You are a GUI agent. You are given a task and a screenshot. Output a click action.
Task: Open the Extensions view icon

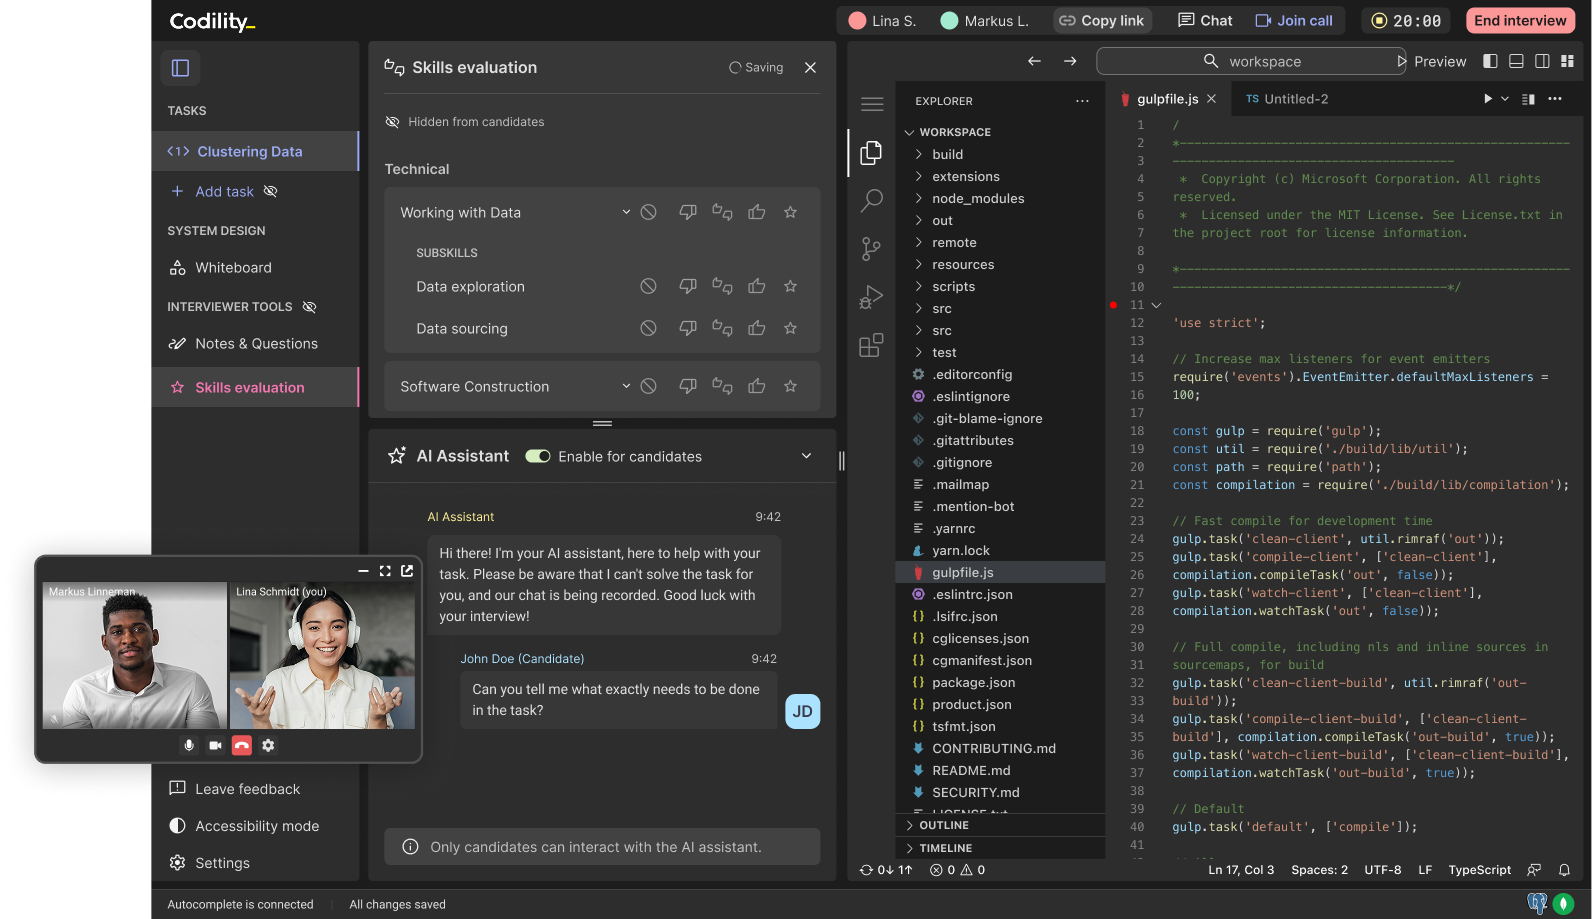871,345
